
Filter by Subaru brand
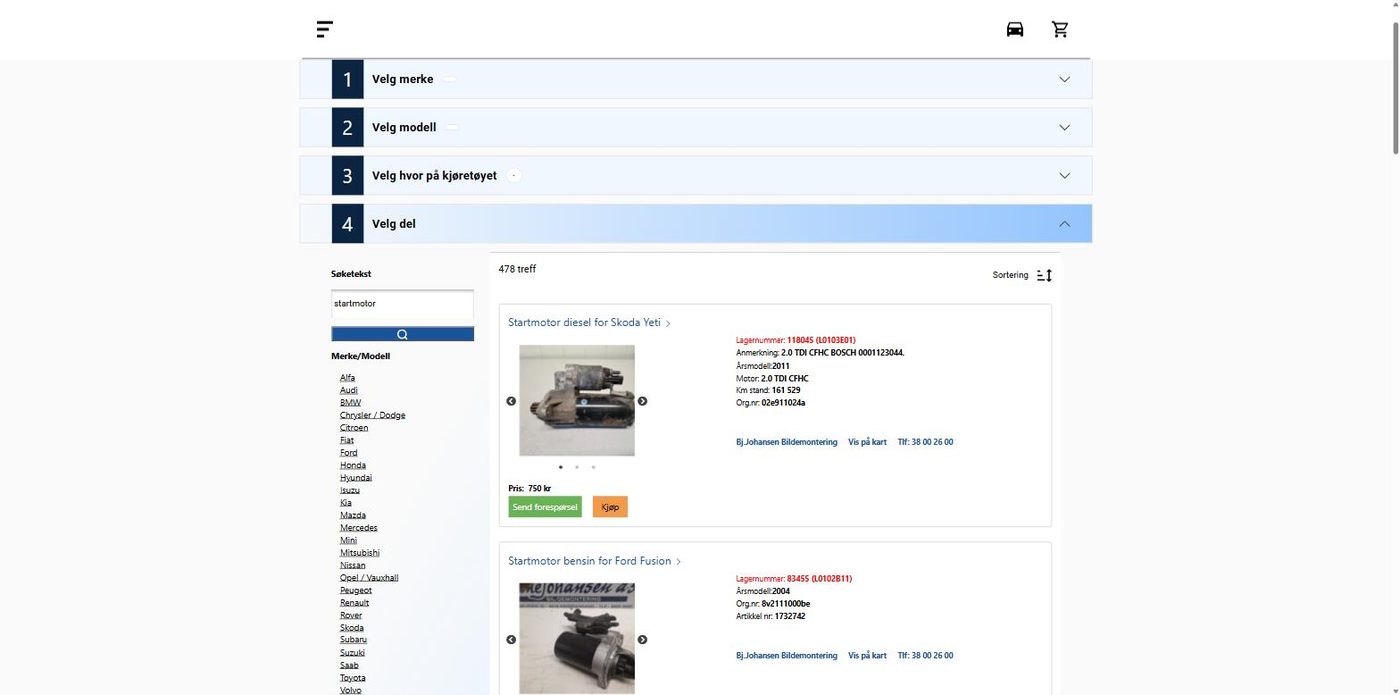tap(353, 640)
